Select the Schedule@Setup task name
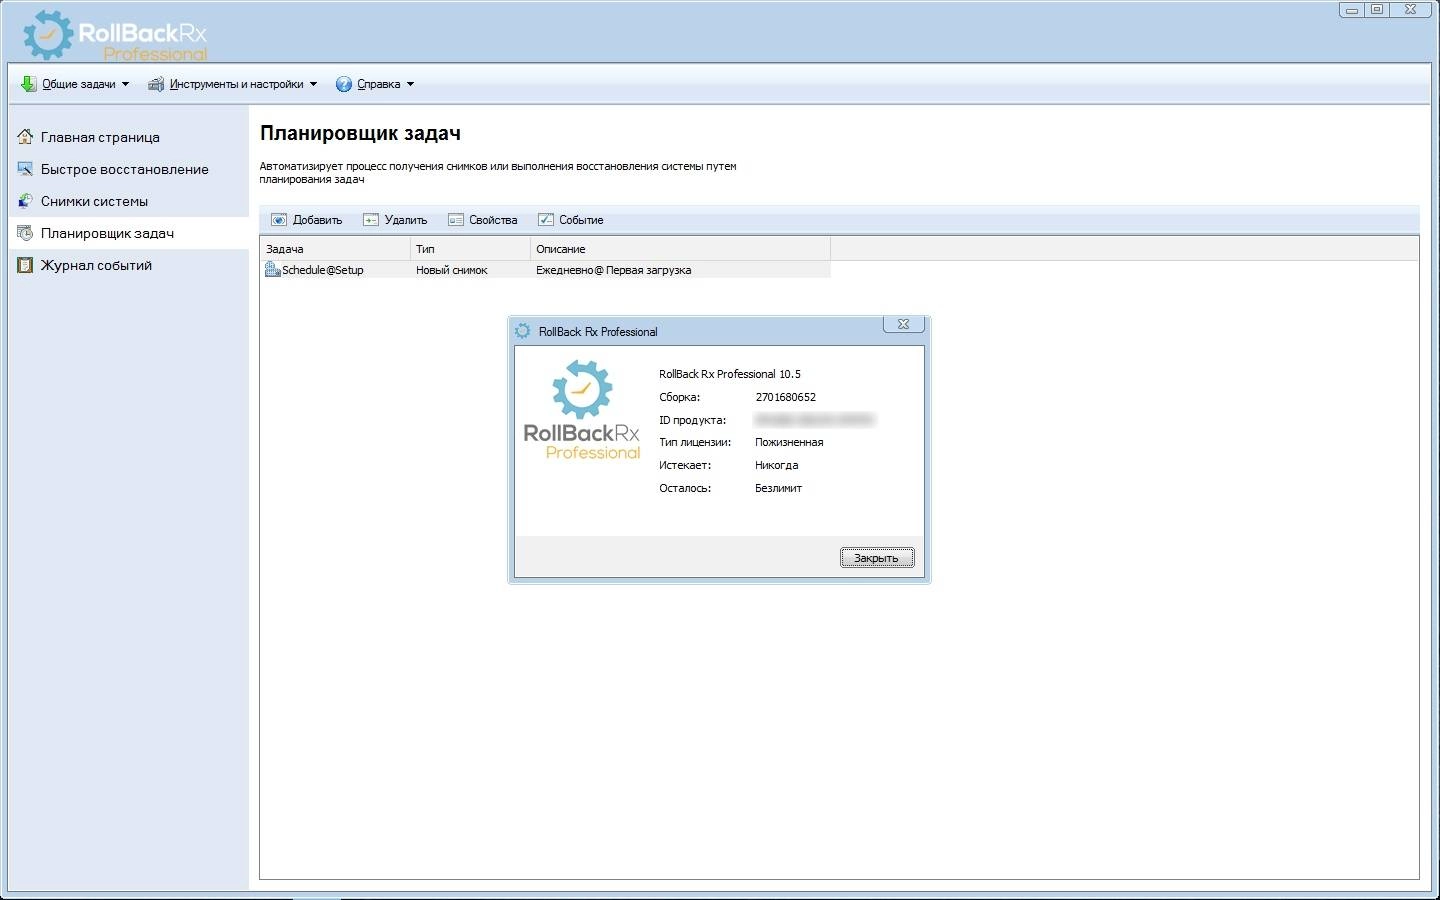The image size is (1440, 900). point(323,270)
